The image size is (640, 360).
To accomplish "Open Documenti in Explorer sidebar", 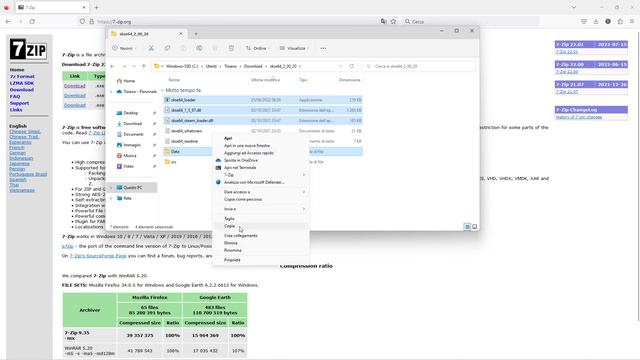I will pos(133,134).
